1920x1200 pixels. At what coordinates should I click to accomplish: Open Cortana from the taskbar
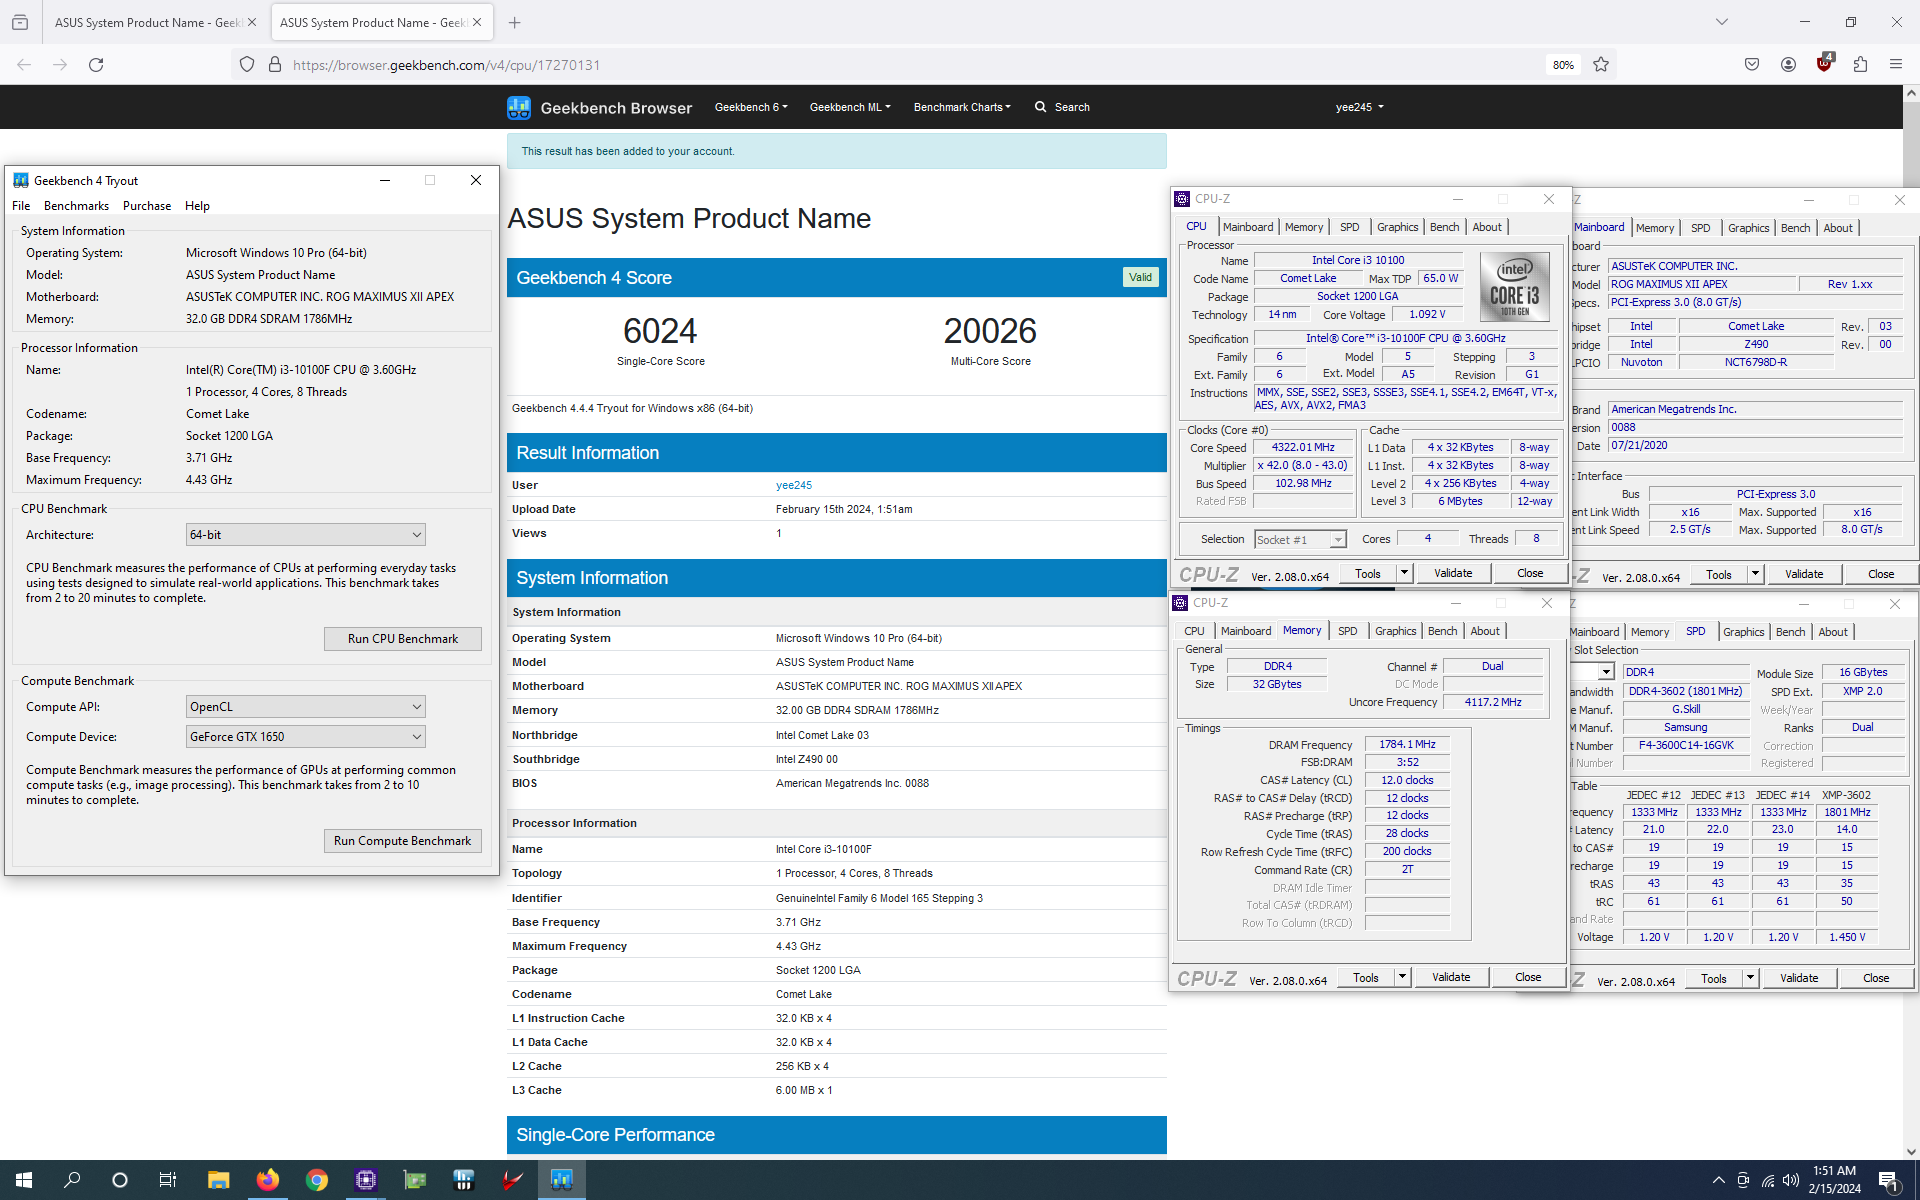coord(120,1180)
